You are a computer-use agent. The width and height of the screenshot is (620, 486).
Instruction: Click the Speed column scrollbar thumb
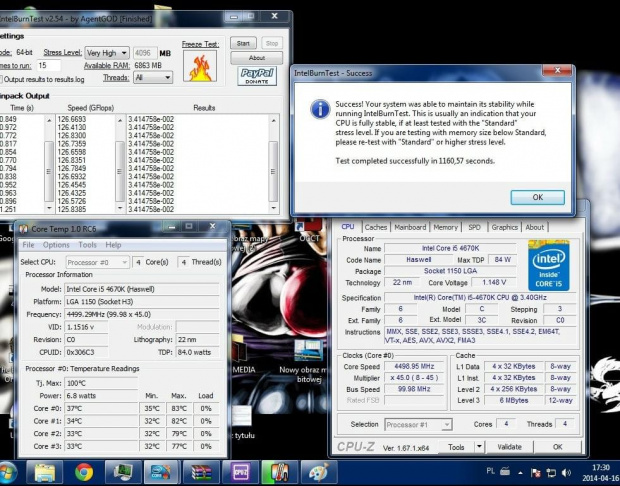click(x=120, y=172)
